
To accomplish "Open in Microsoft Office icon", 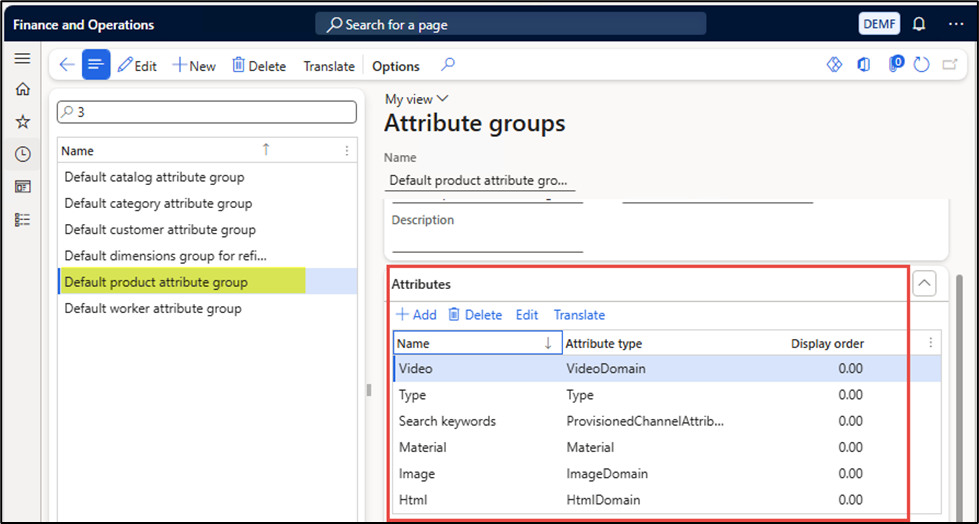I will coord(863,65).
